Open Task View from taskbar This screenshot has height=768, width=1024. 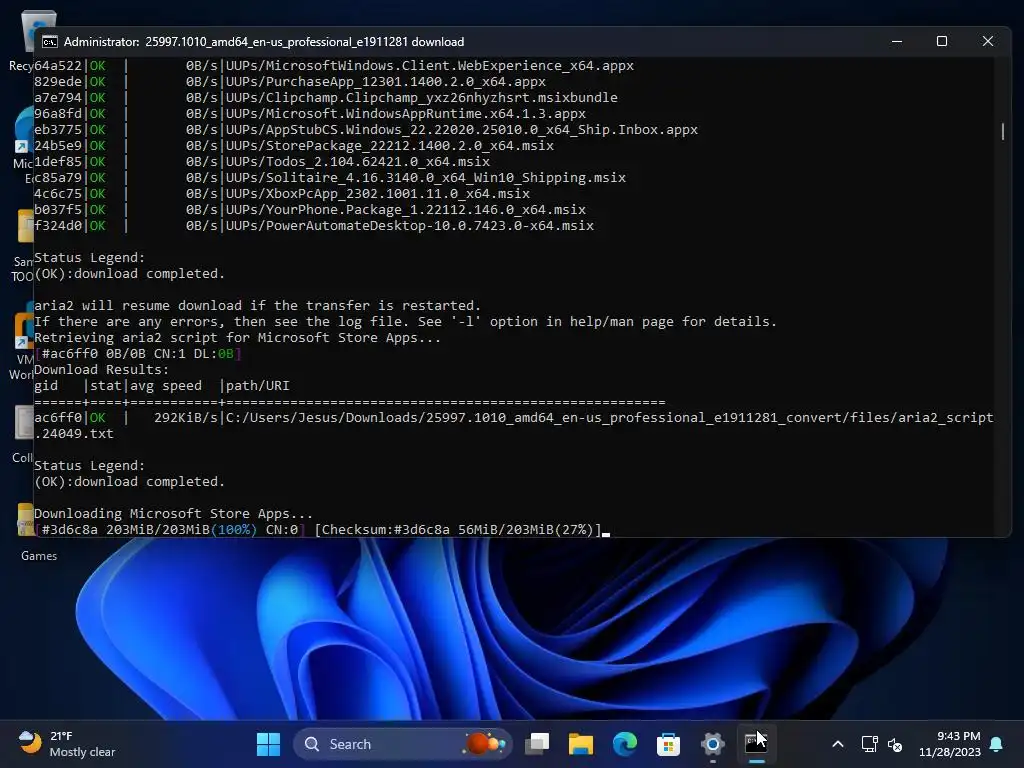point(537,744)
